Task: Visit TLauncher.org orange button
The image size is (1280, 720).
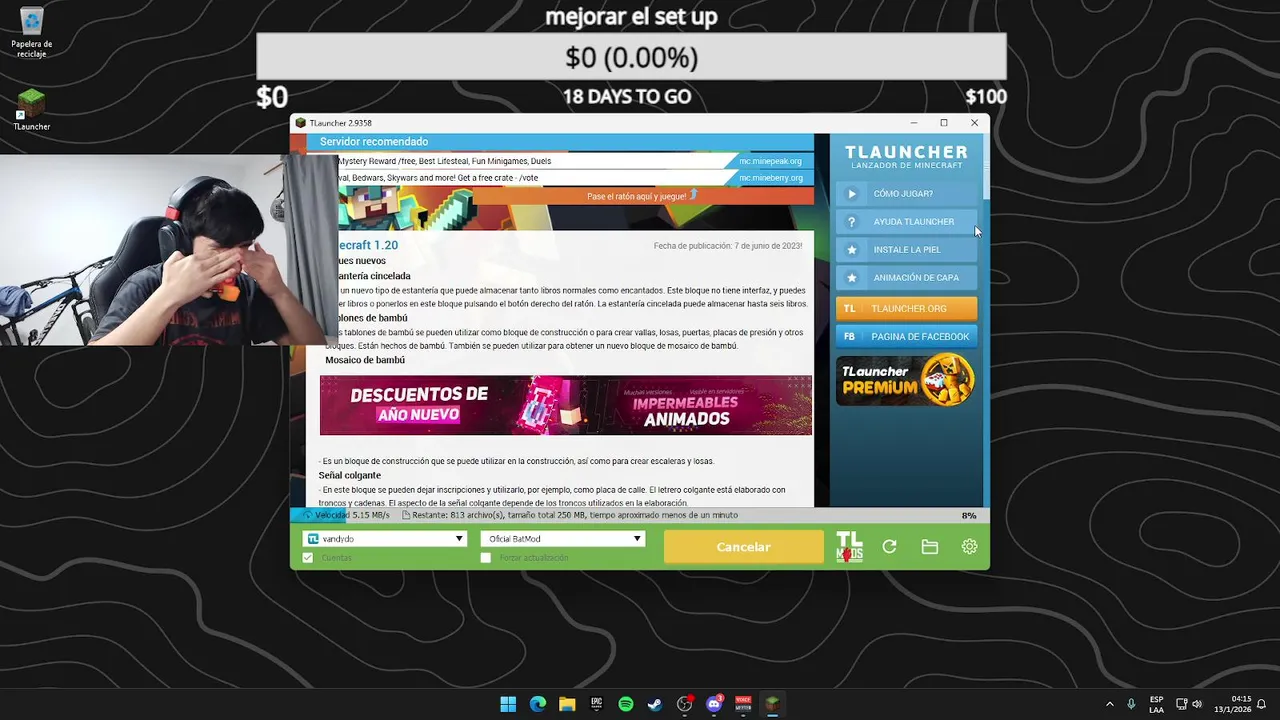Action: [907, 308]
